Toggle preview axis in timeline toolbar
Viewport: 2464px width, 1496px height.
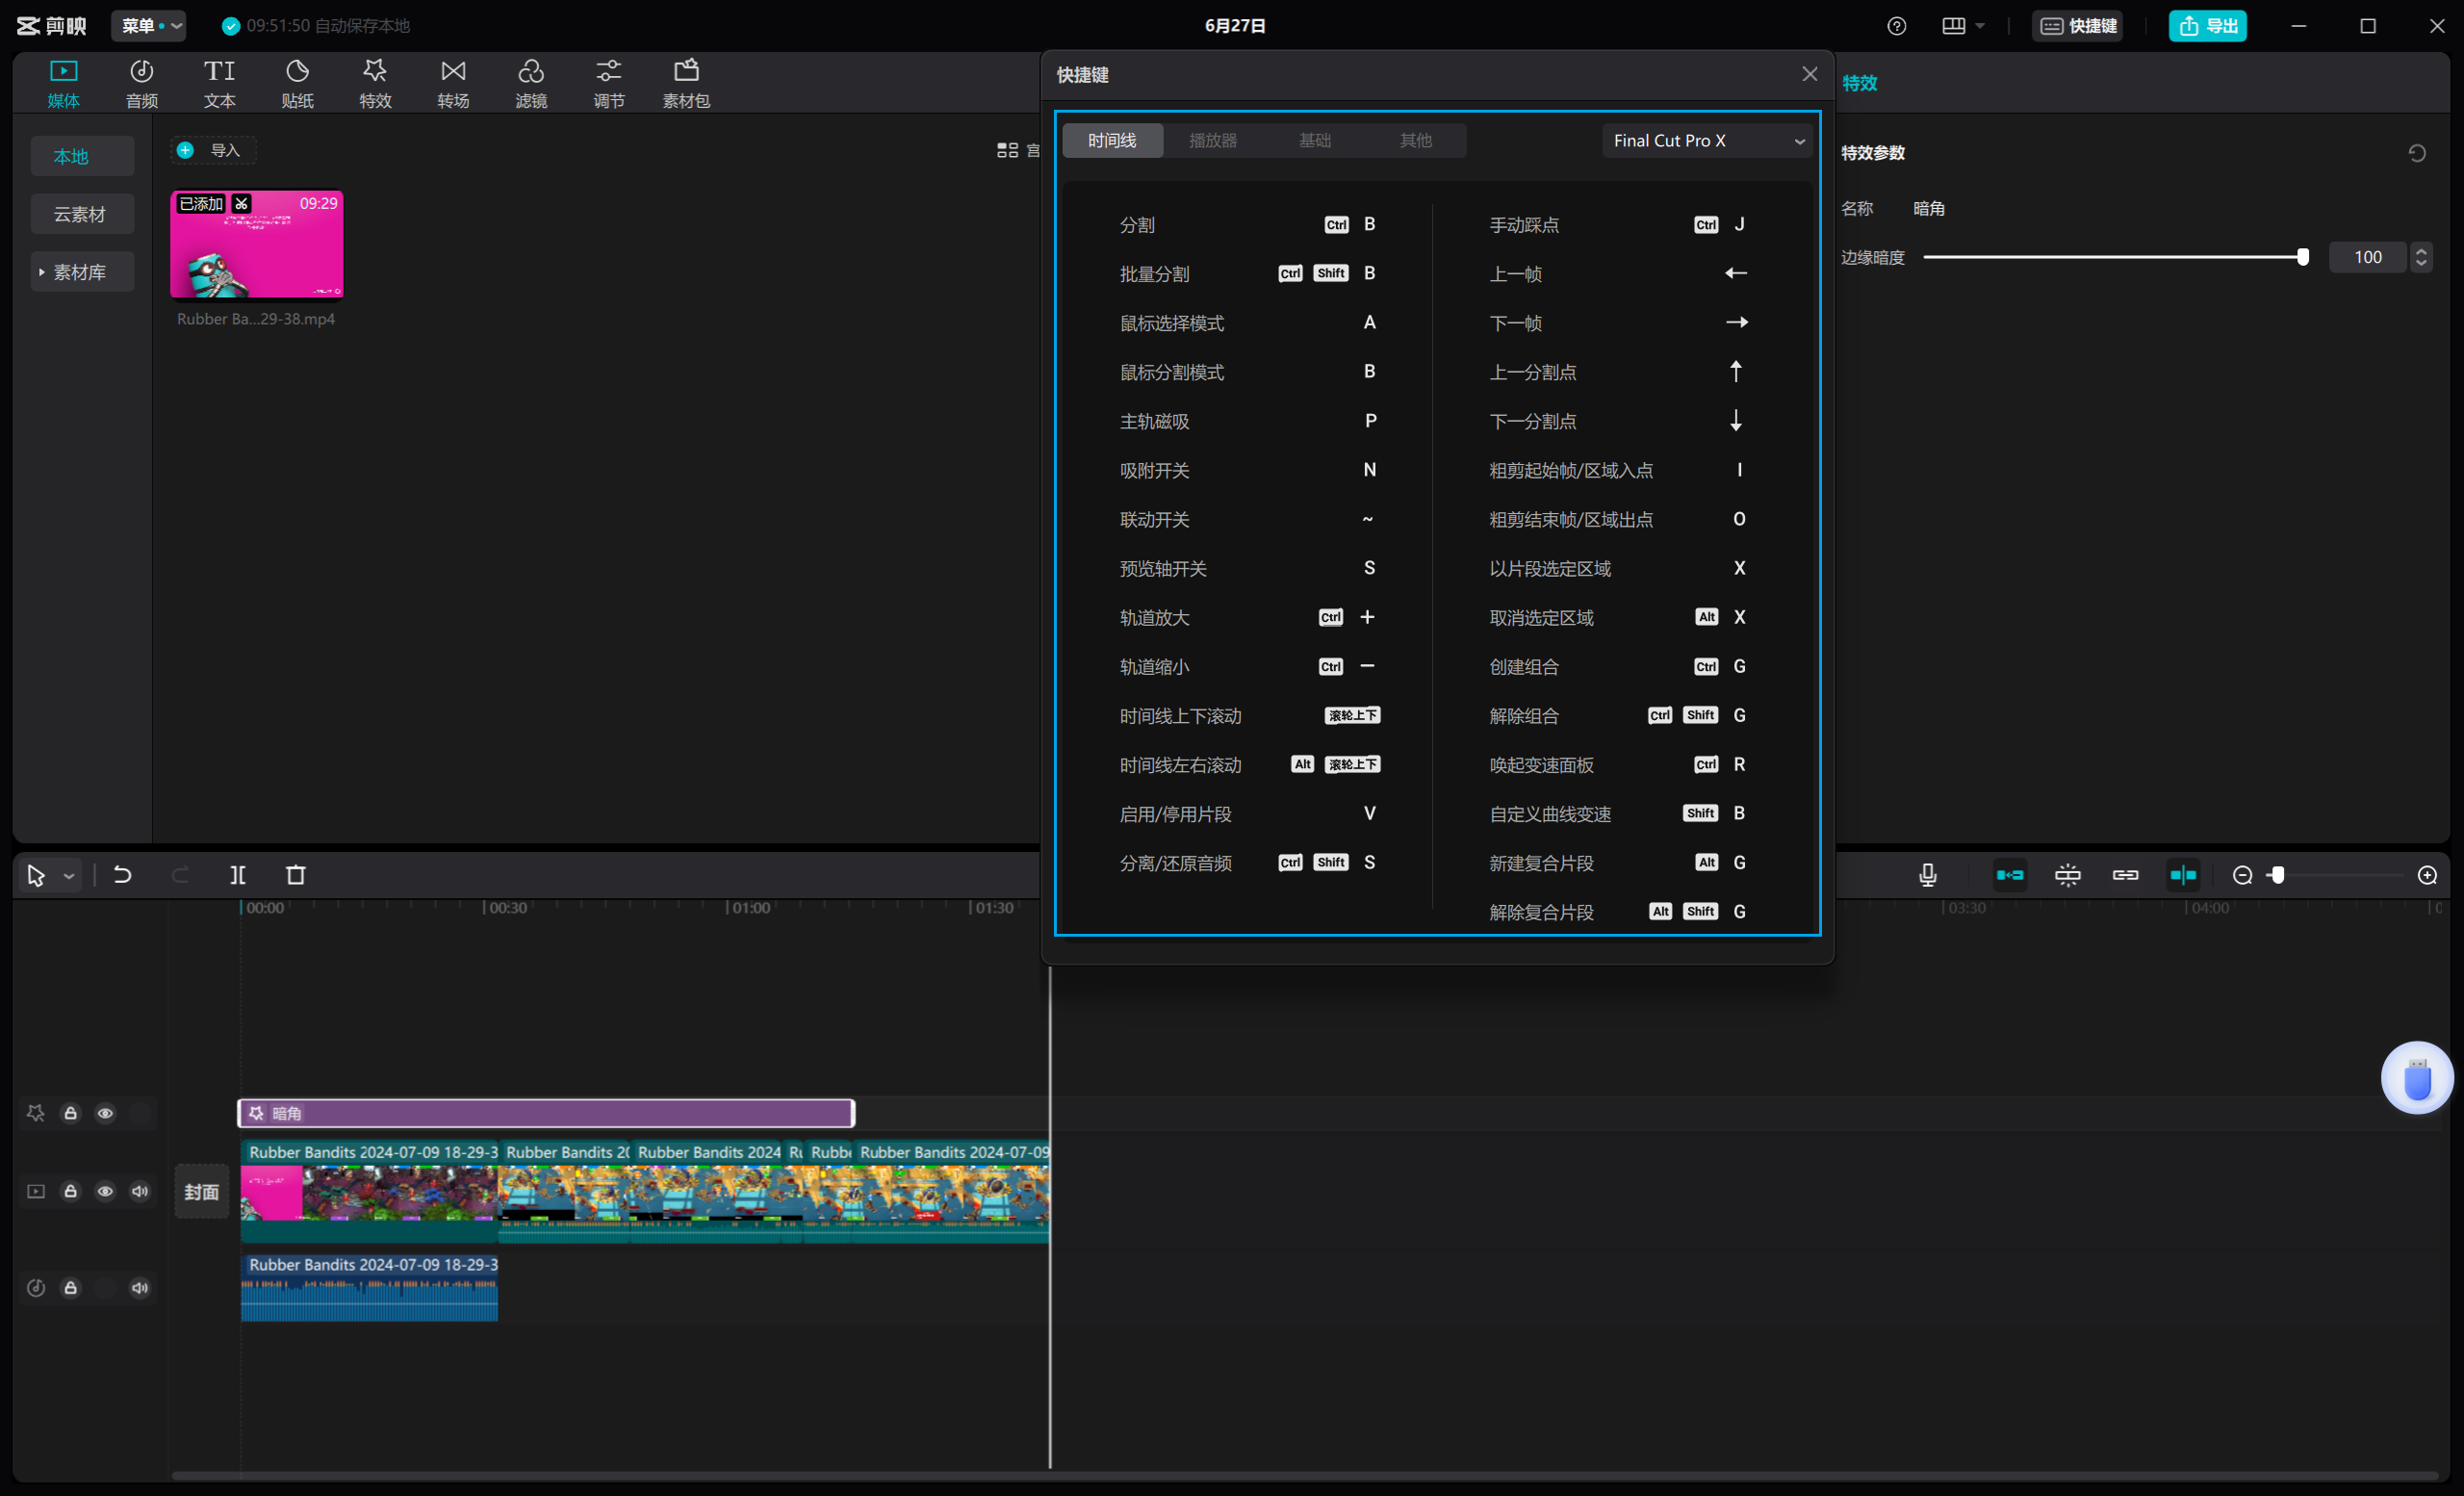[x=2184, y=875]
